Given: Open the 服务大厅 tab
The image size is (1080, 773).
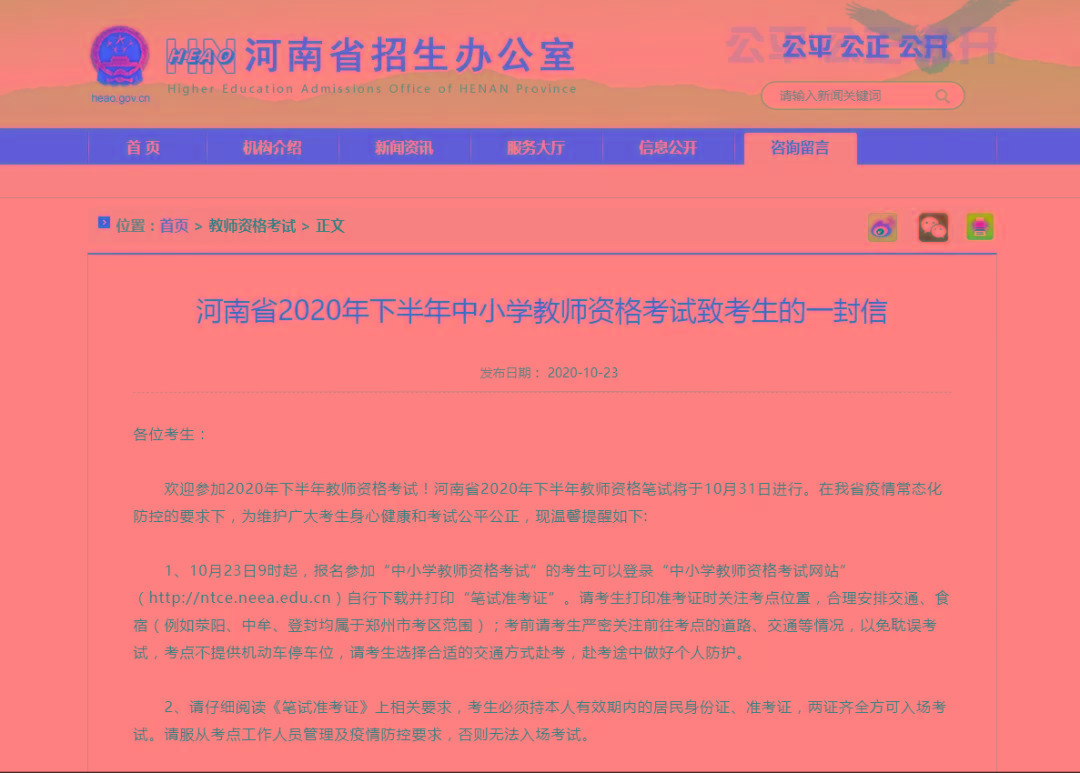Looking at the screenshot, I should pyautogui.click(x=536, y=147).
